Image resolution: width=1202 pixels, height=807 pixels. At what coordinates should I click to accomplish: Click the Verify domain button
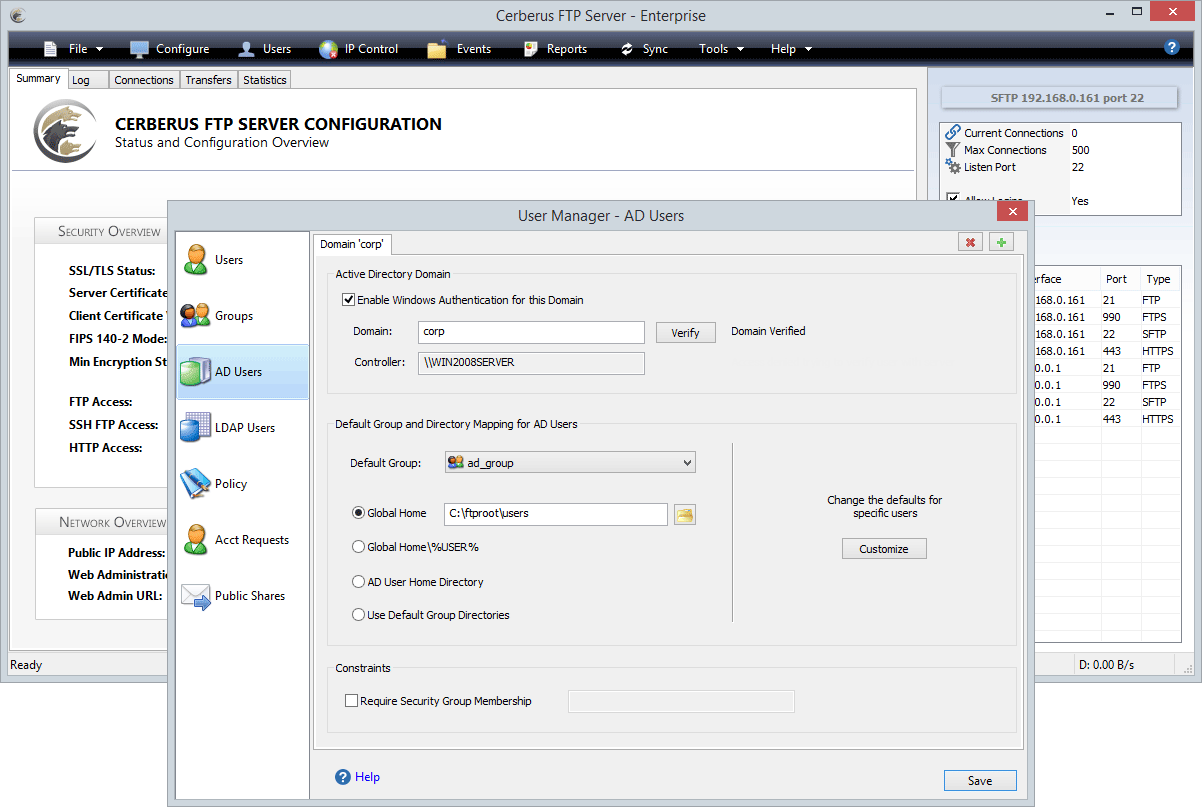coord(686,333)
